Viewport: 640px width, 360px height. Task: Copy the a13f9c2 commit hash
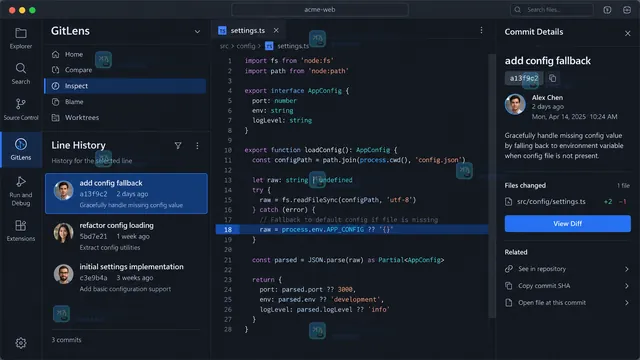coord(553,78)
